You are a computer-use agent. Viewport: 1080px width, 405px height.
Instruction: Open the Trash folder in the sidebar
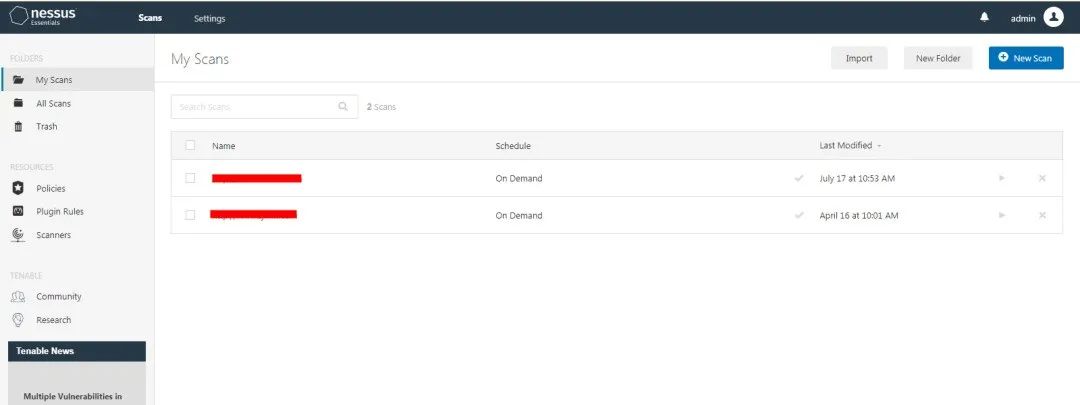[x=46, y=126]
